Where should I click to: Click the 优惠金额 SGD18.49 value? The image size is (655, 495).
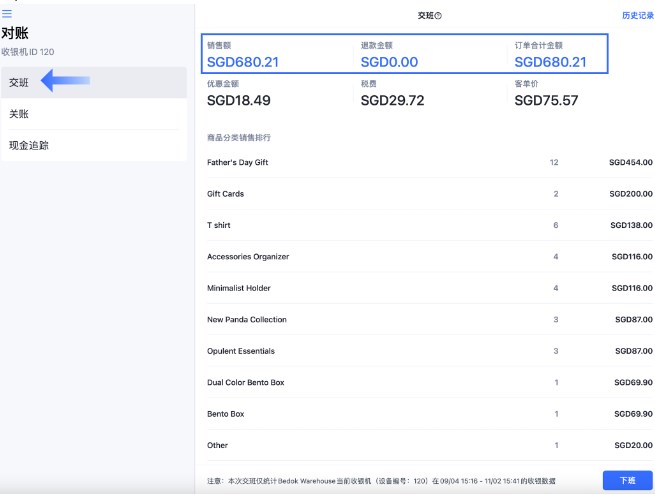tap(238, 101)
